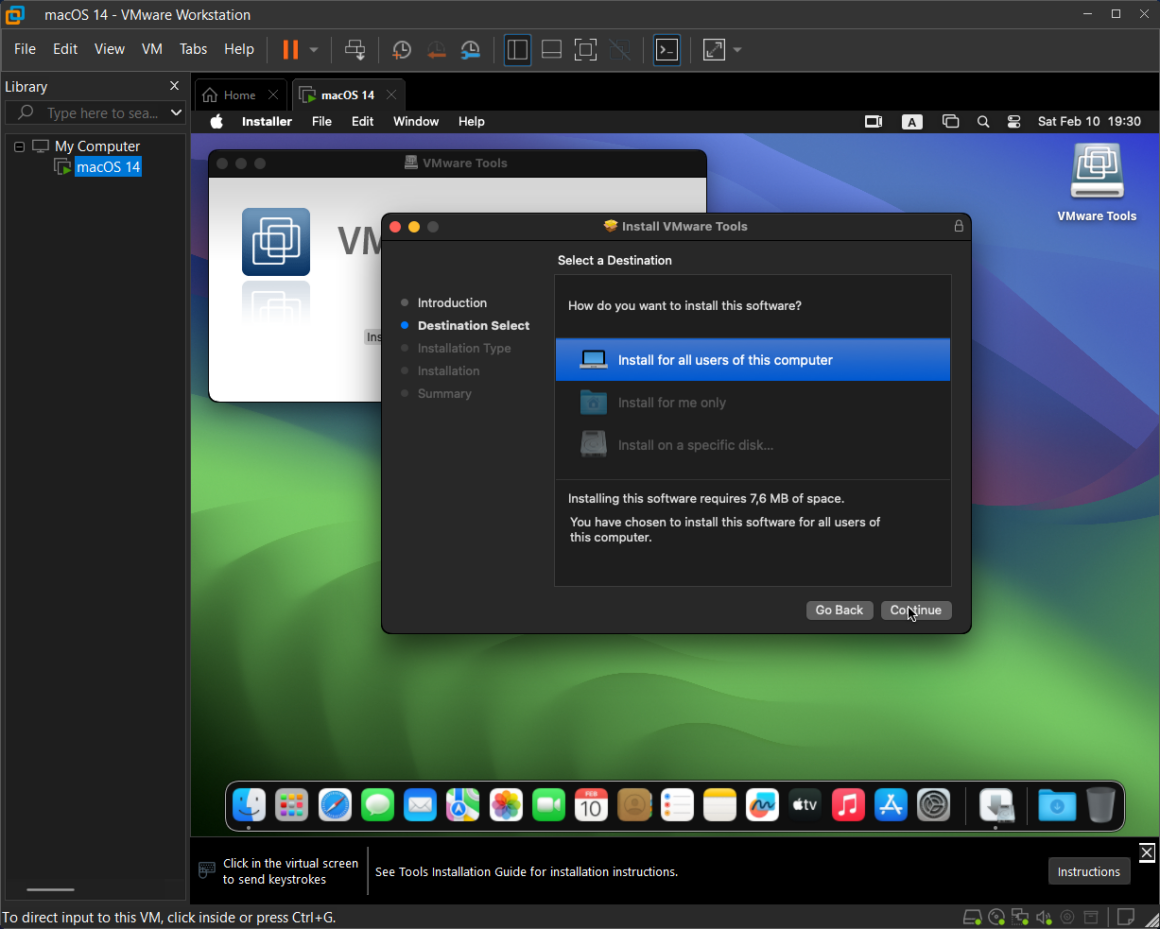Open the Apple menu

point(216,121)
